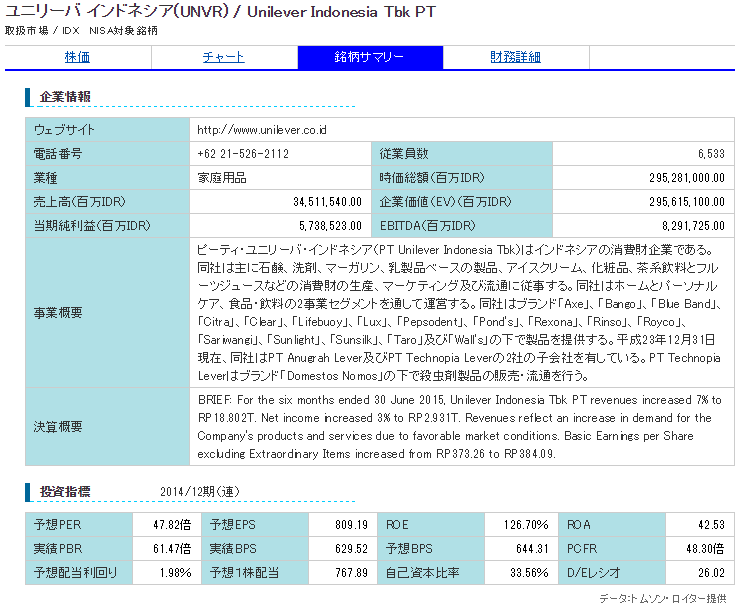
Task: Click the 当期純利益 value 5,738,523.00
Action: pyautogui.click(x=330, y=226)
